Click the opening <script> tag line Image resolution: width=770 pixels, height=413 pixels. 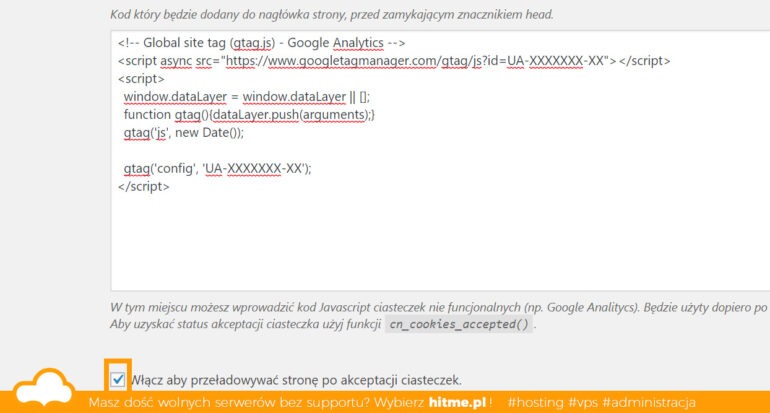tap(141, 79)
